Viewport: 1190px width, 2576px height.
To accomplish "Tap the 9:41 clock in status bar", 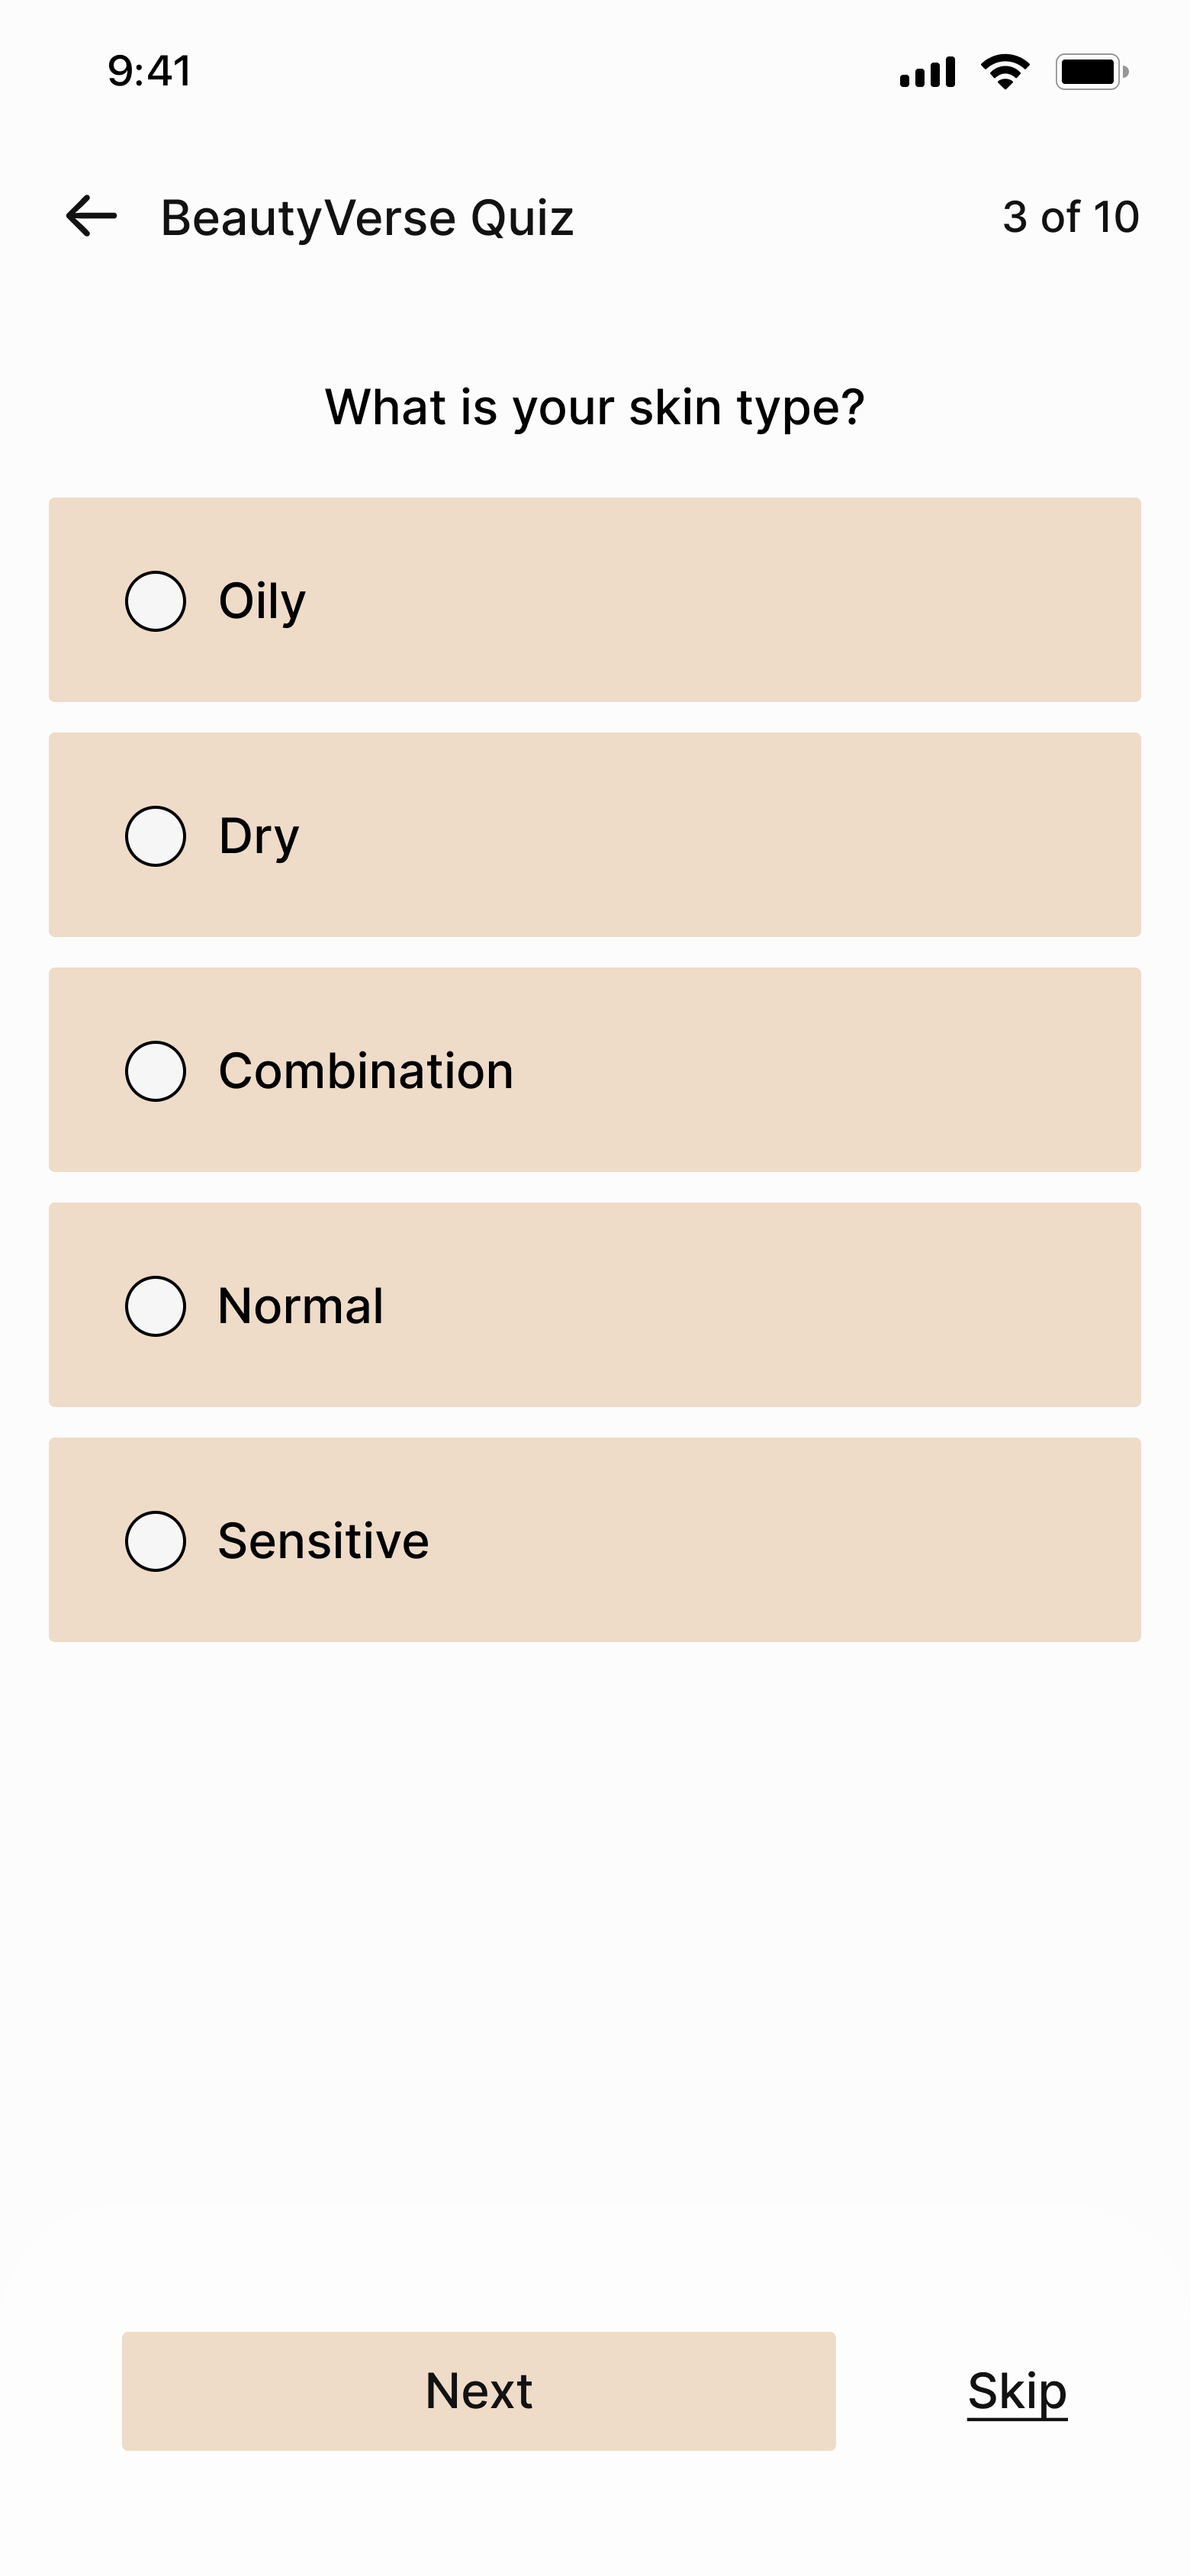I will (x=149, y=71).
